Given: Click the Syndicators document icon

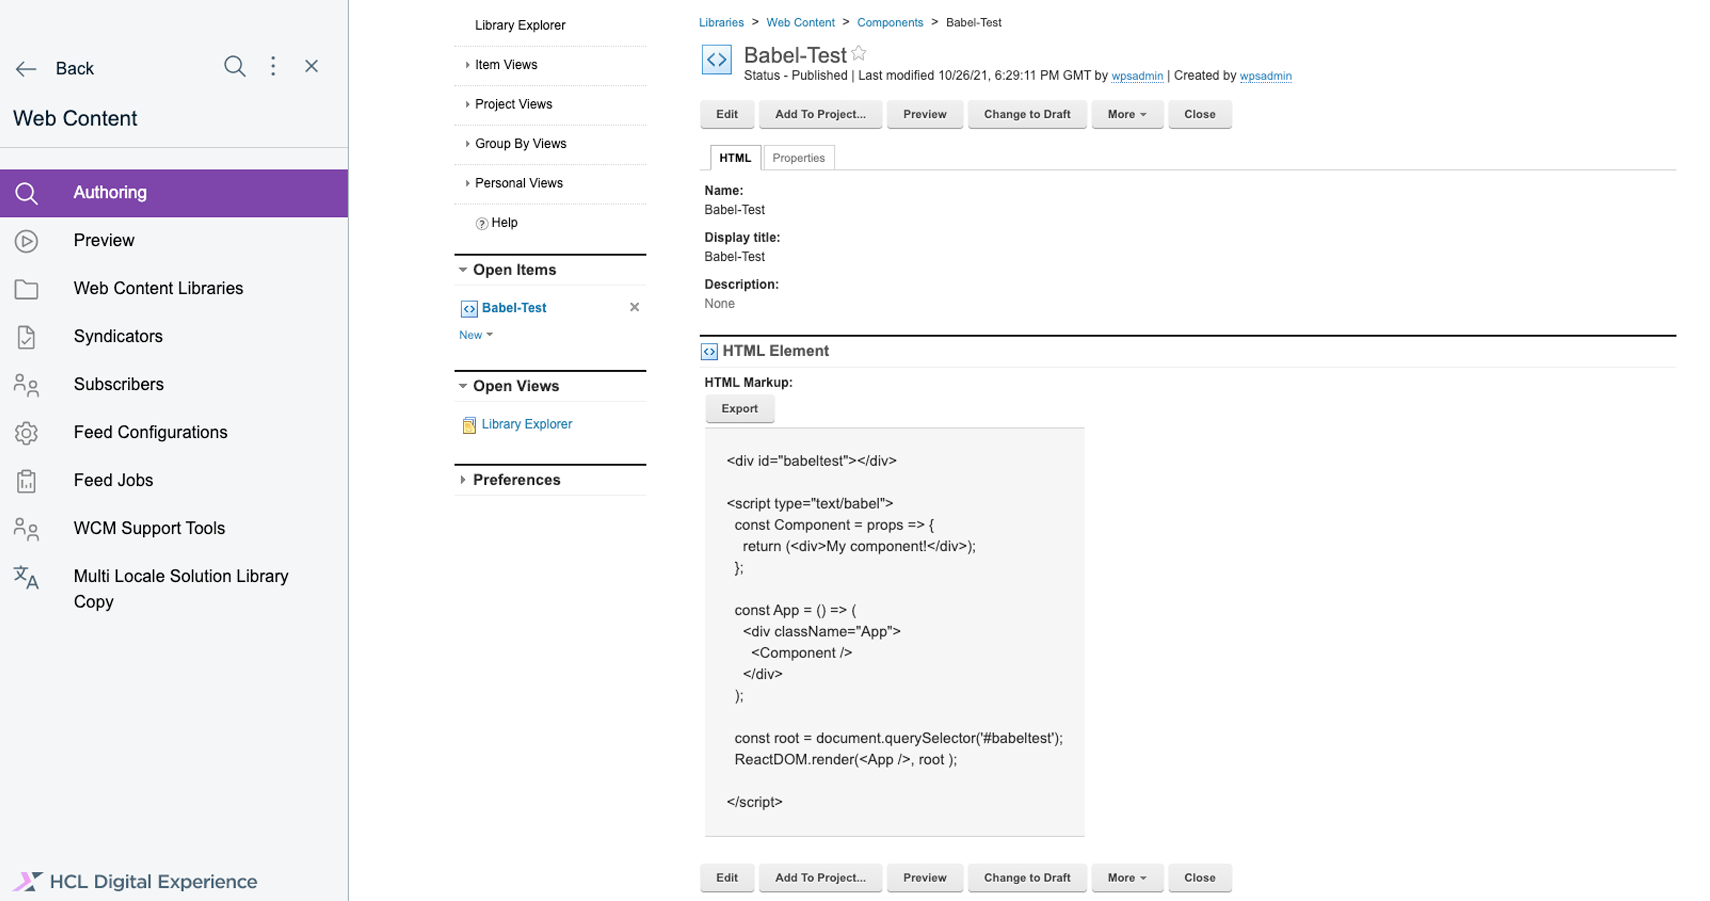Looking at the screenshot, I should (27, 337).
